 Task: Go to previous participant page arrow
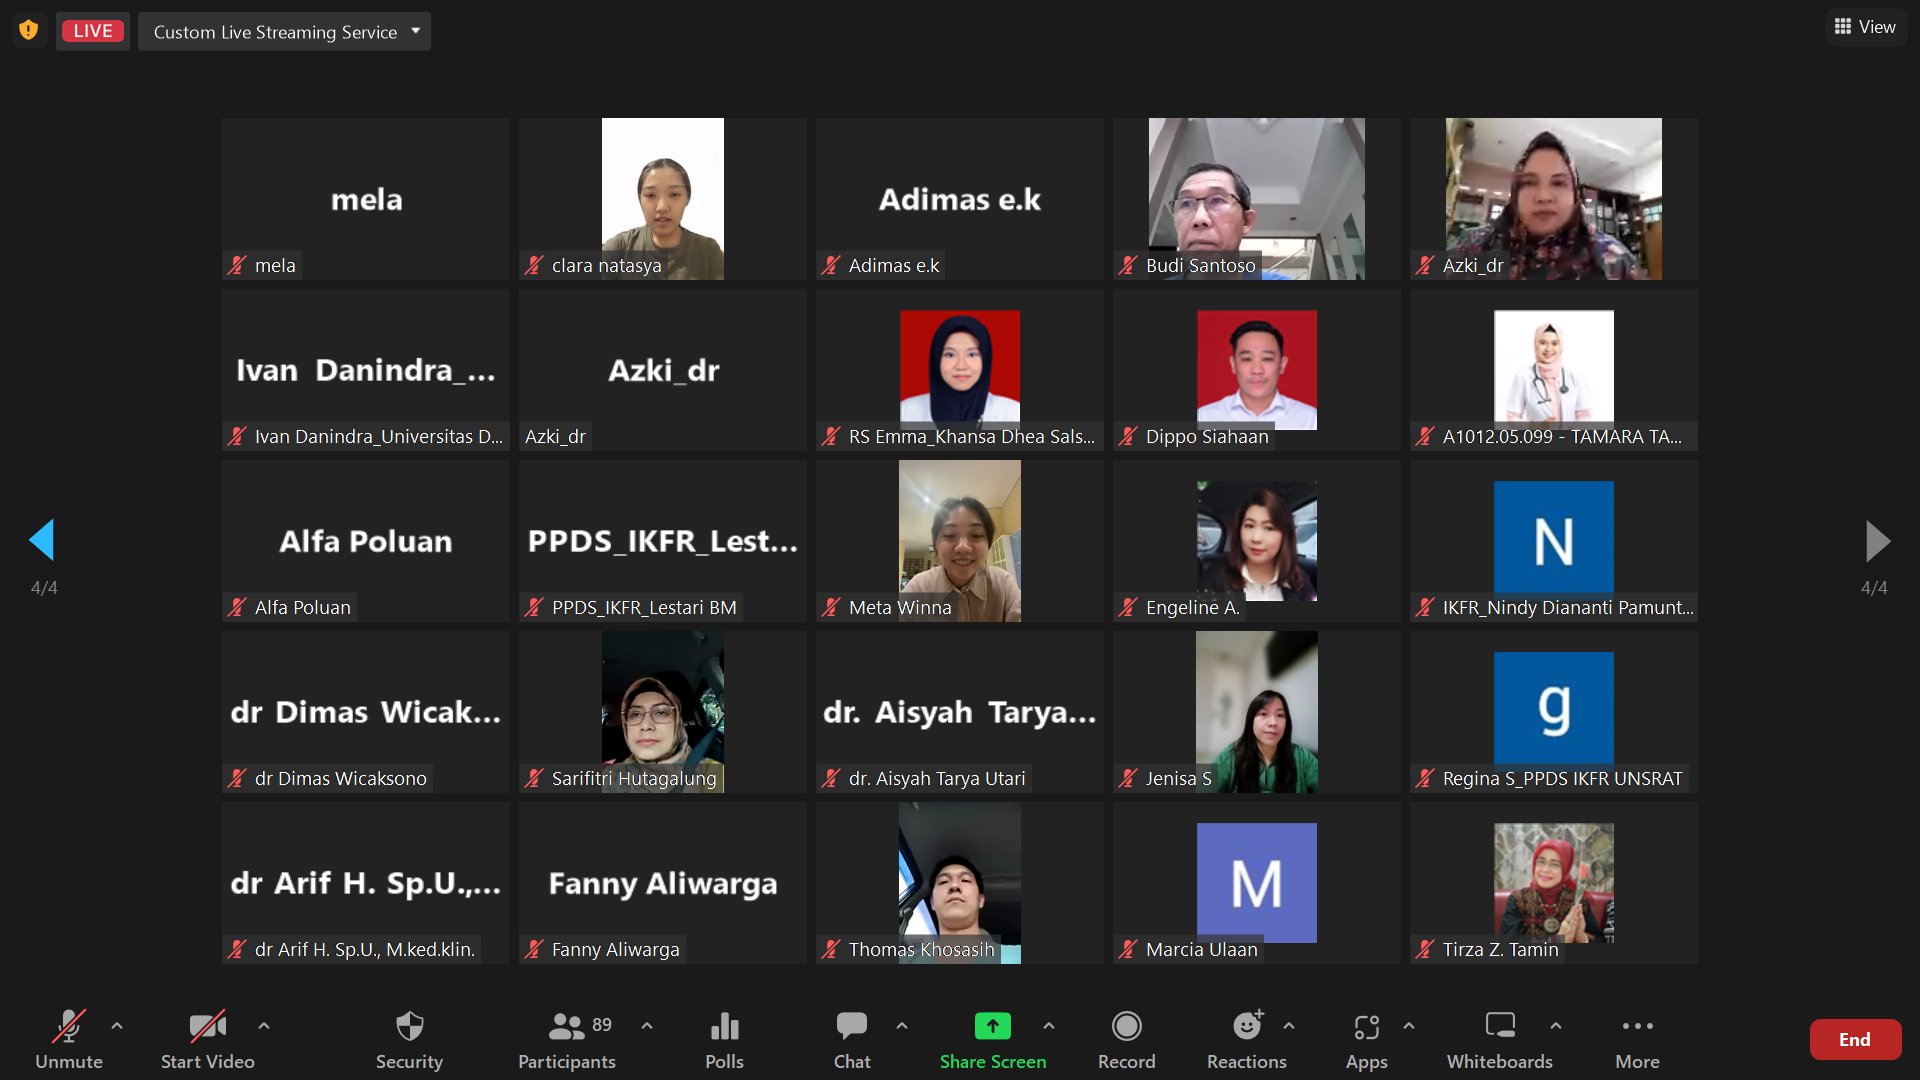42,540
